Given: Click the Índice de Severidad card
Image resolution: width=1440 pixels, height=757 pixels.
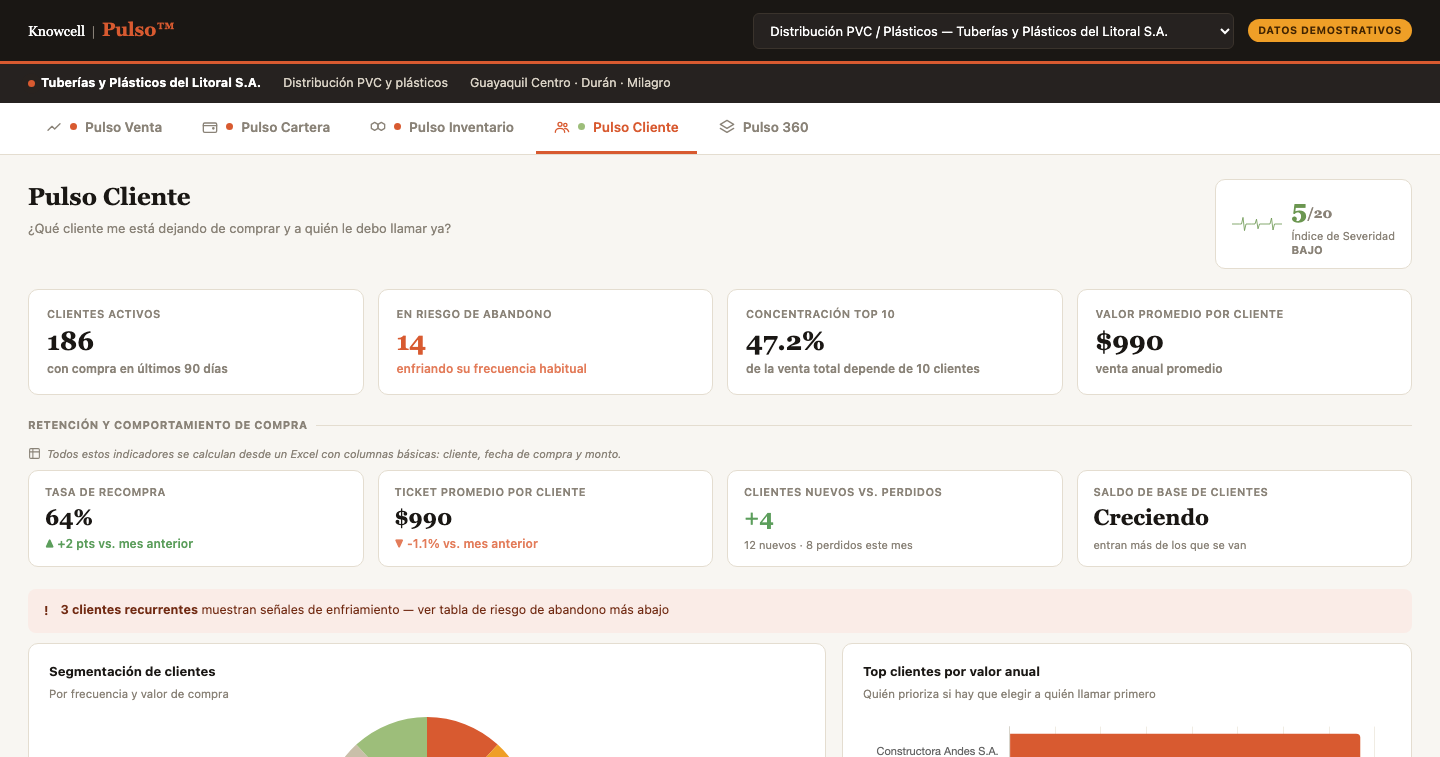Looking at the screenshot, I should (x=1313, y=224).
